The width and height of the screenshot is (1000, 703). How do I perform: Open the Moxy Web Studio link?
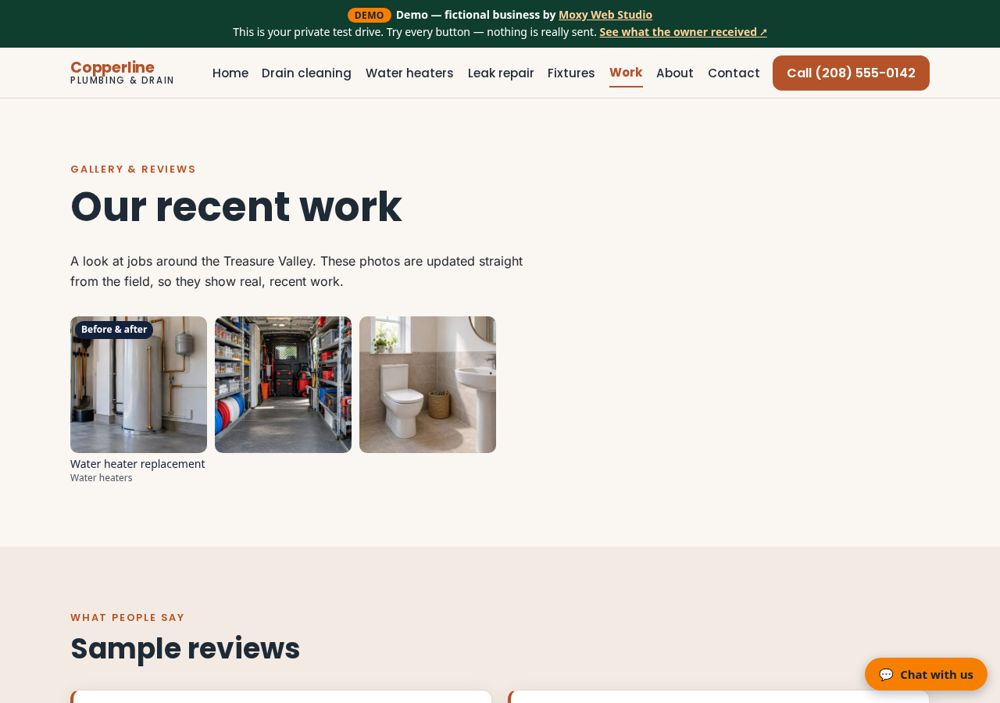pyautogui.click(x=605, y=15)
